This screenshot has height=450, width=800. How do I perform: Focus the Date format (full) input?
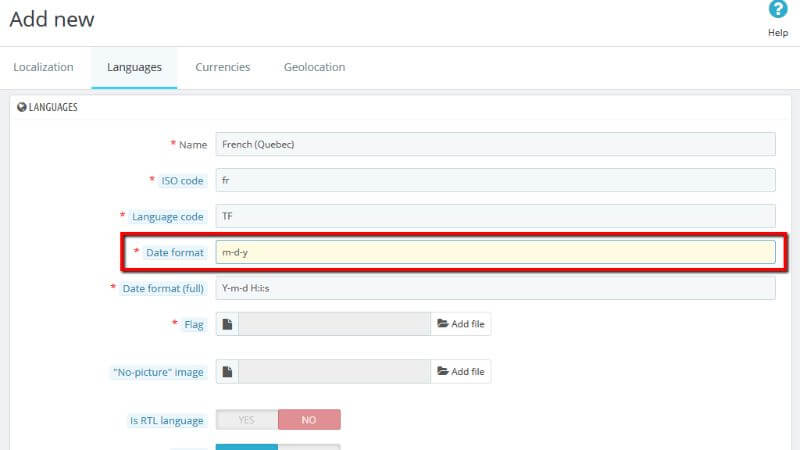(x=495, y=288)
